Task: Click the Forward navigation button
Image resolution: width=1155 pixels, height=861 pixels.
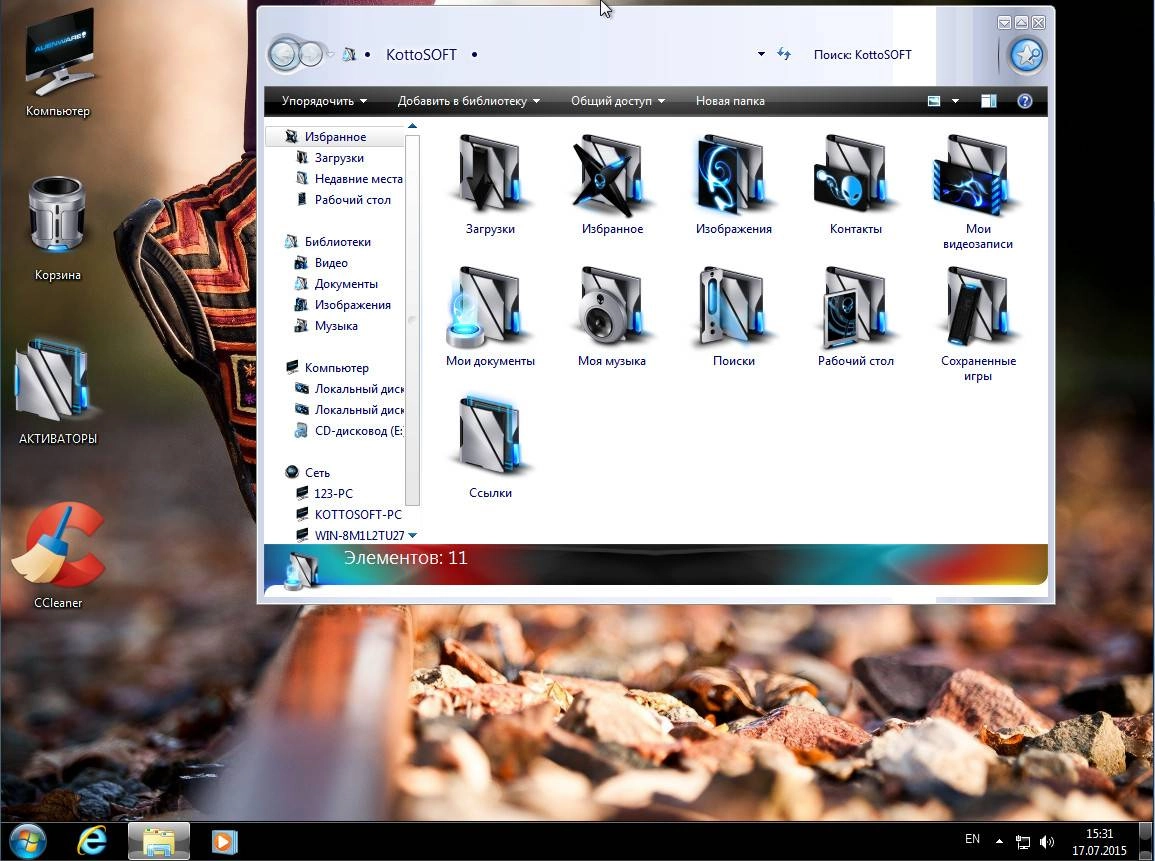Action: coord(312,54)
